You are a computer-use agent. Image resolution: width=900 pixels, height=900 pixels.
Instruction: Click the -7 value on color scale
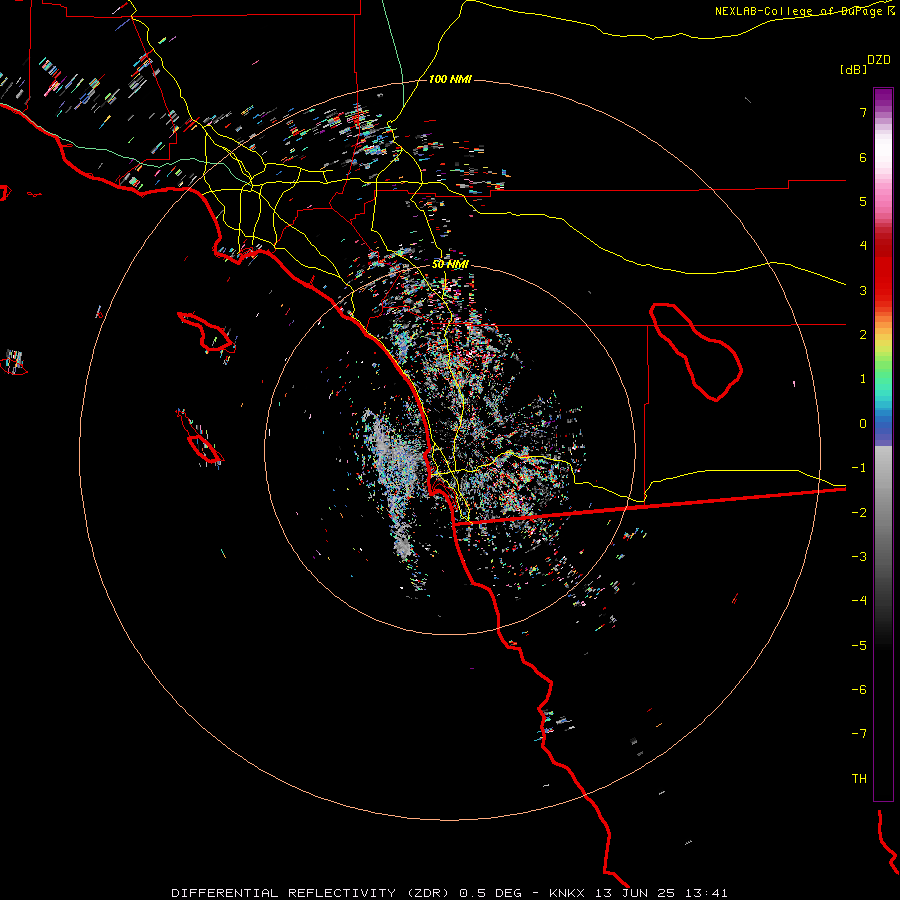click(x=859, y=734)
